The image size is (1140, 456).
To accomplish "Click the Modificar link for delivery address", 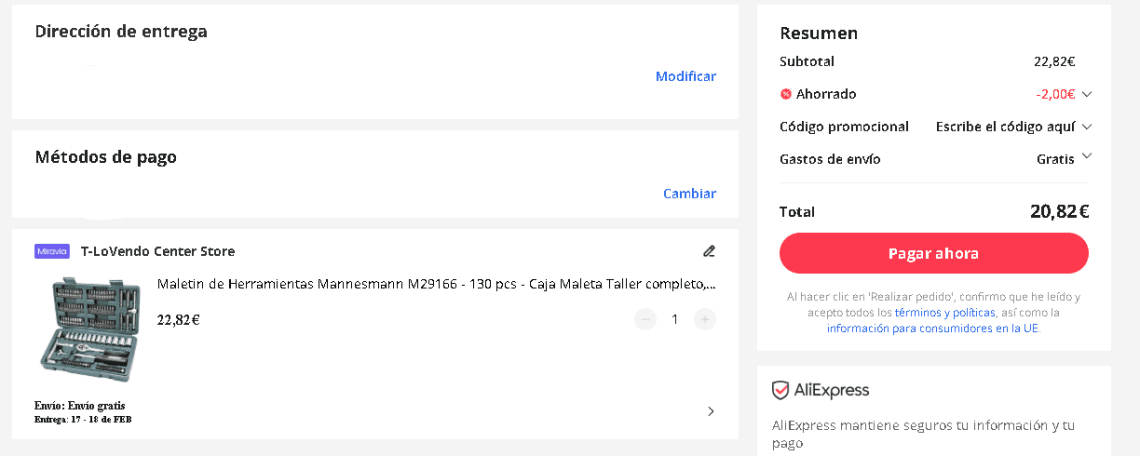I will tap(686, 76).
